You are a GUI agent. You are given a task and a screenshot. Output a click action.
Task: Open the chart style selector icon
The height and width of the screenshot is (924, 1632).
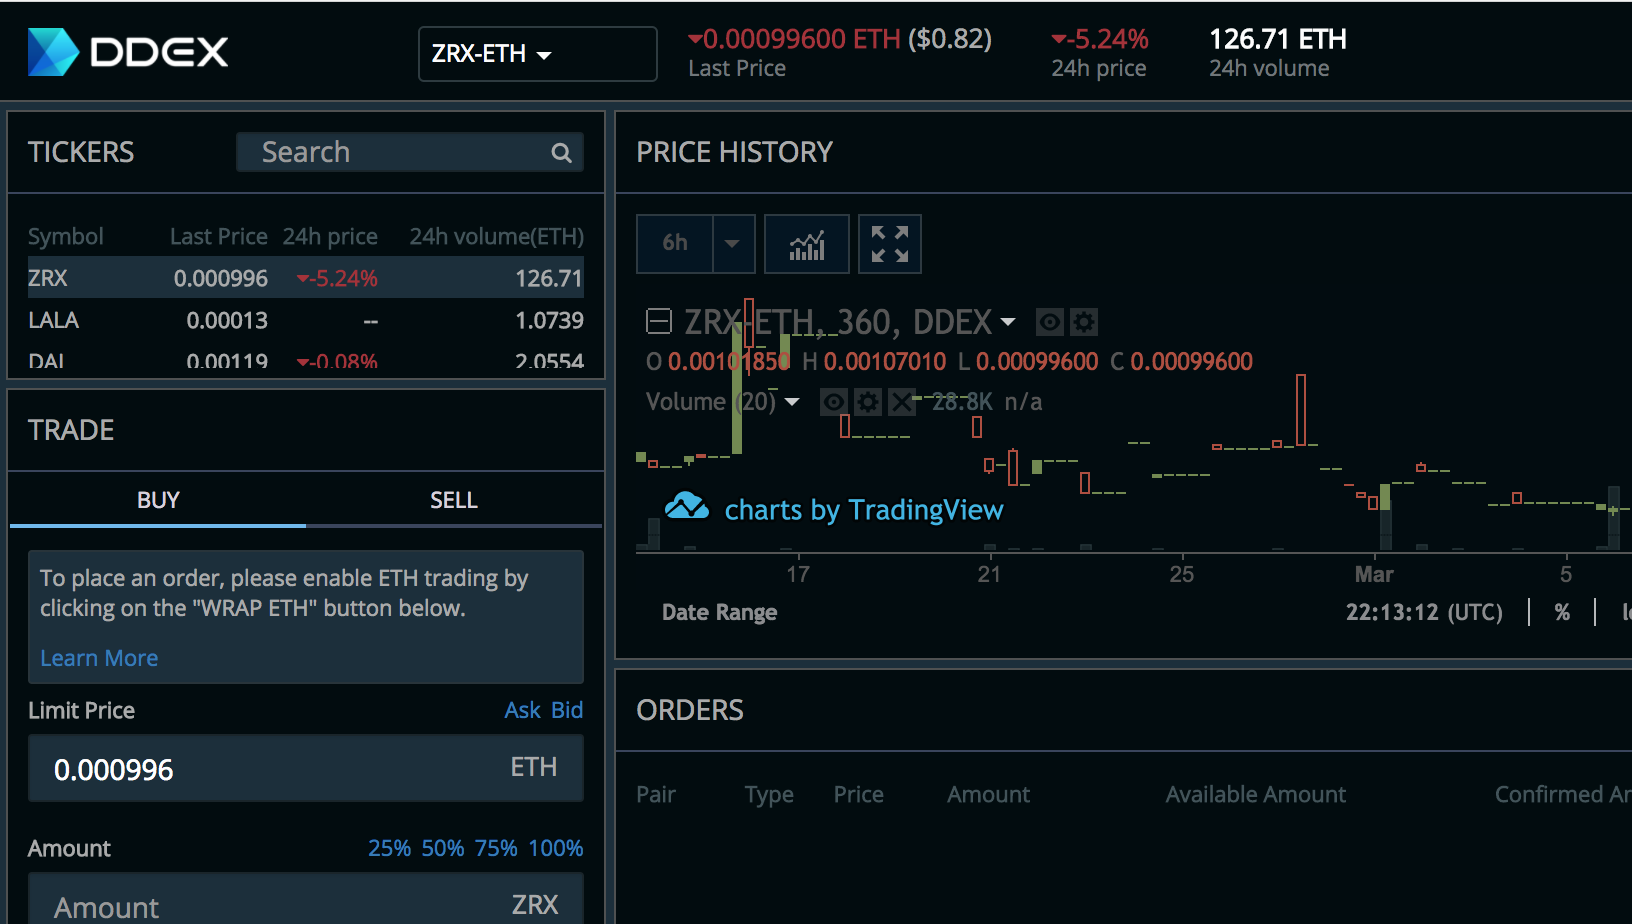808,243
